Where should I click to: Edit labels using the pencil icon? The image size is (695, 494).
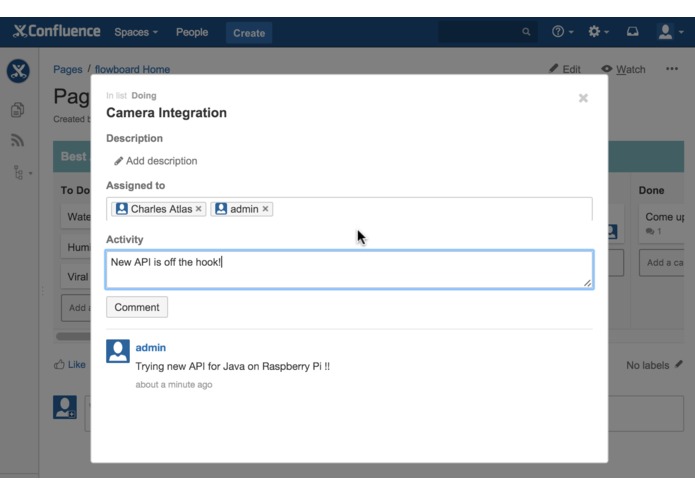click(679, 365)
